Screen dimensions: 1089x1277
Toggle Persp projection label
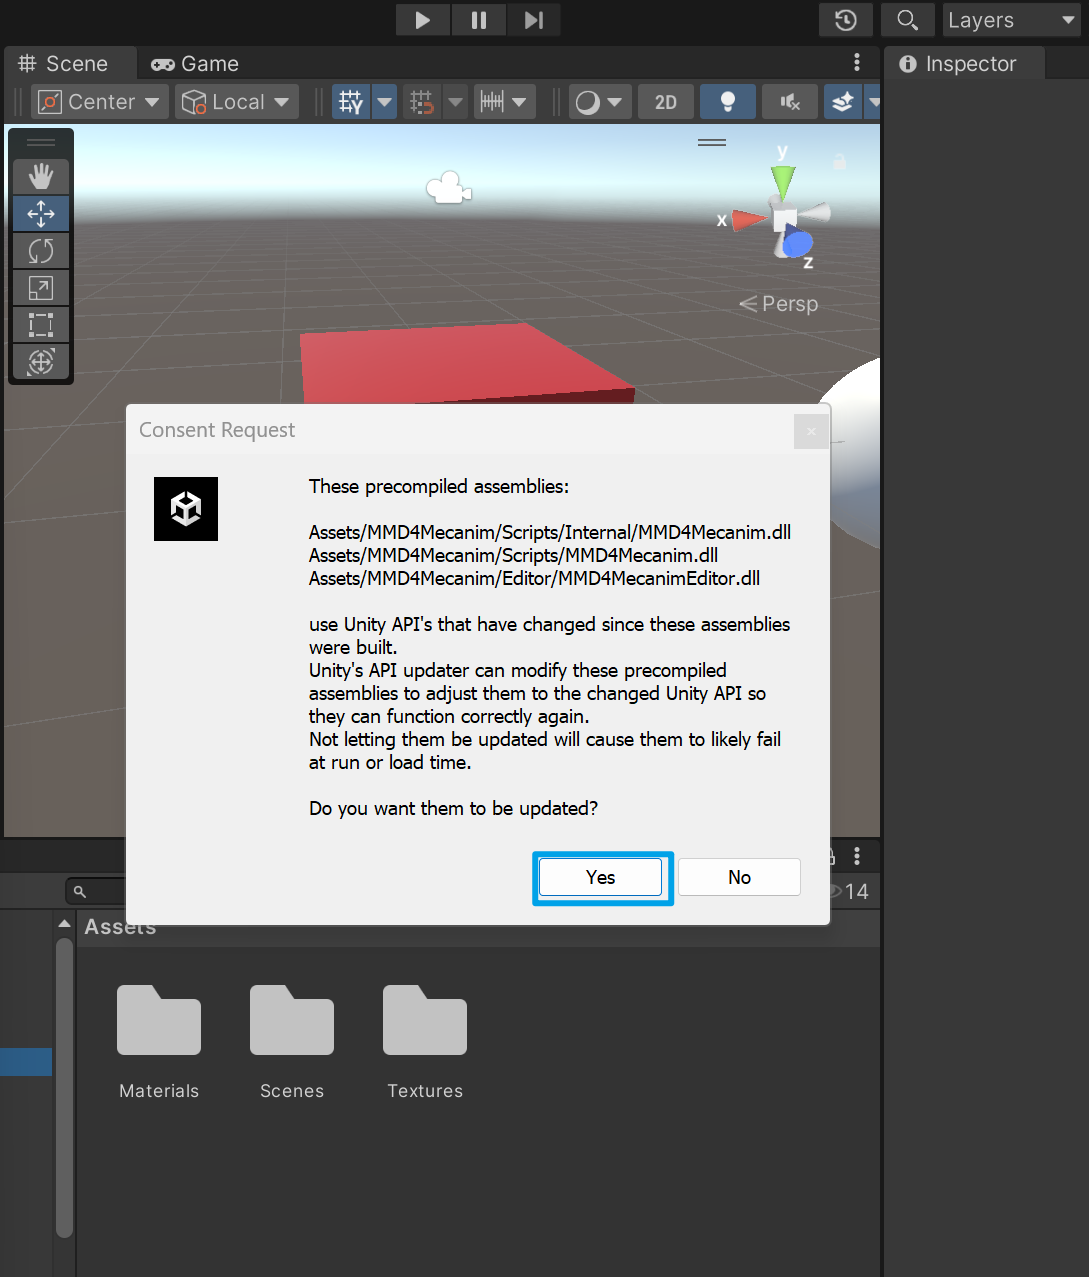pos(779,304)
